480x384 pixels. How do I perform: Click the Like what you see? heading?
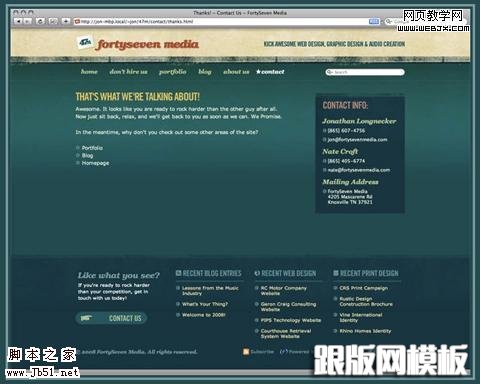[x=119, y=276]
